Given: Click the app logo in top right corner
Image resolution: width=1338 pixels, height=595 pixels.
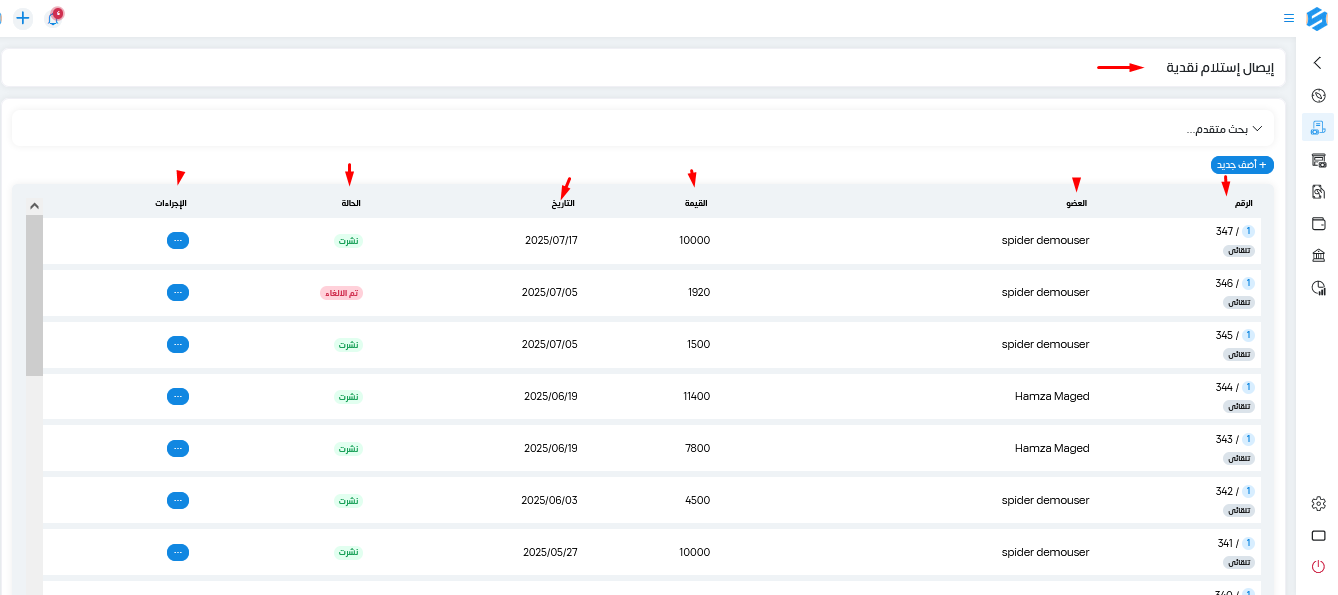Looking at the screenshot, I should pyautogui.click(x=1316, y=18).
